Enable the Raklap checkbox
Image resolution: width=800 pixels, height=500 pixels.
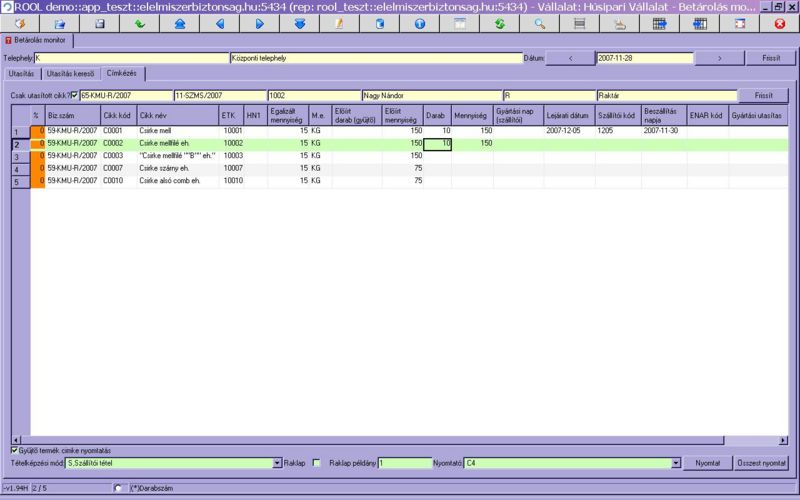point(317,464)
